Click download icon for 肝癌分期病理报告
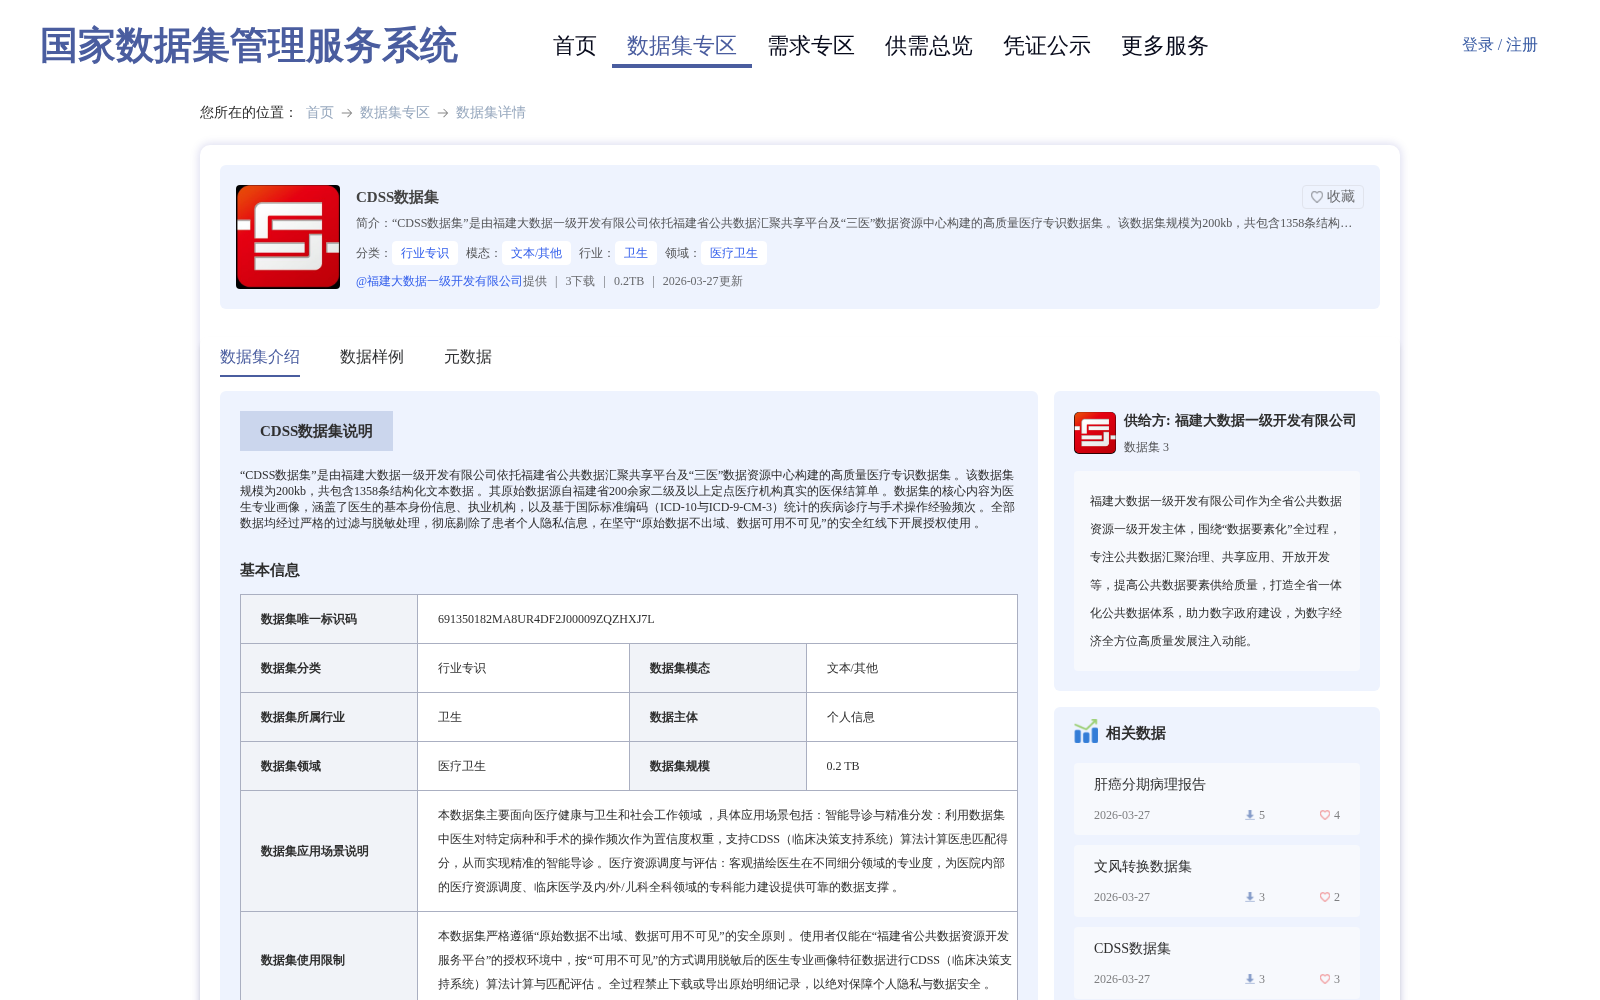Screen dimensions: 1600x1000 pos(1250,815)
